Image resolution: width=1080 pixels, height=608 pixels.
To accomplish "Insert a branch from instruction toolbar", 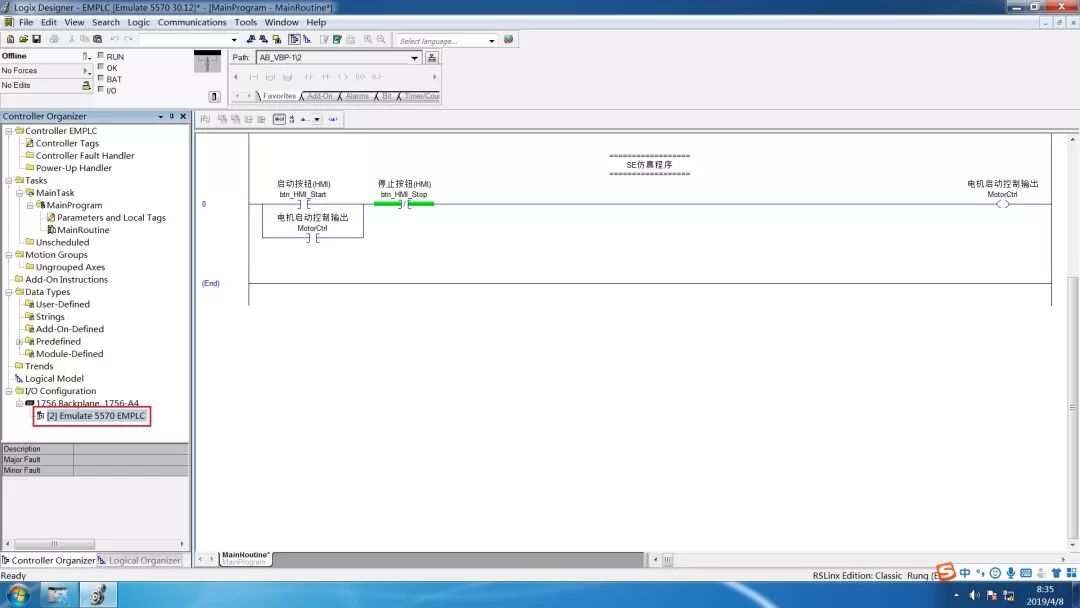I will (x=270, y=76).
